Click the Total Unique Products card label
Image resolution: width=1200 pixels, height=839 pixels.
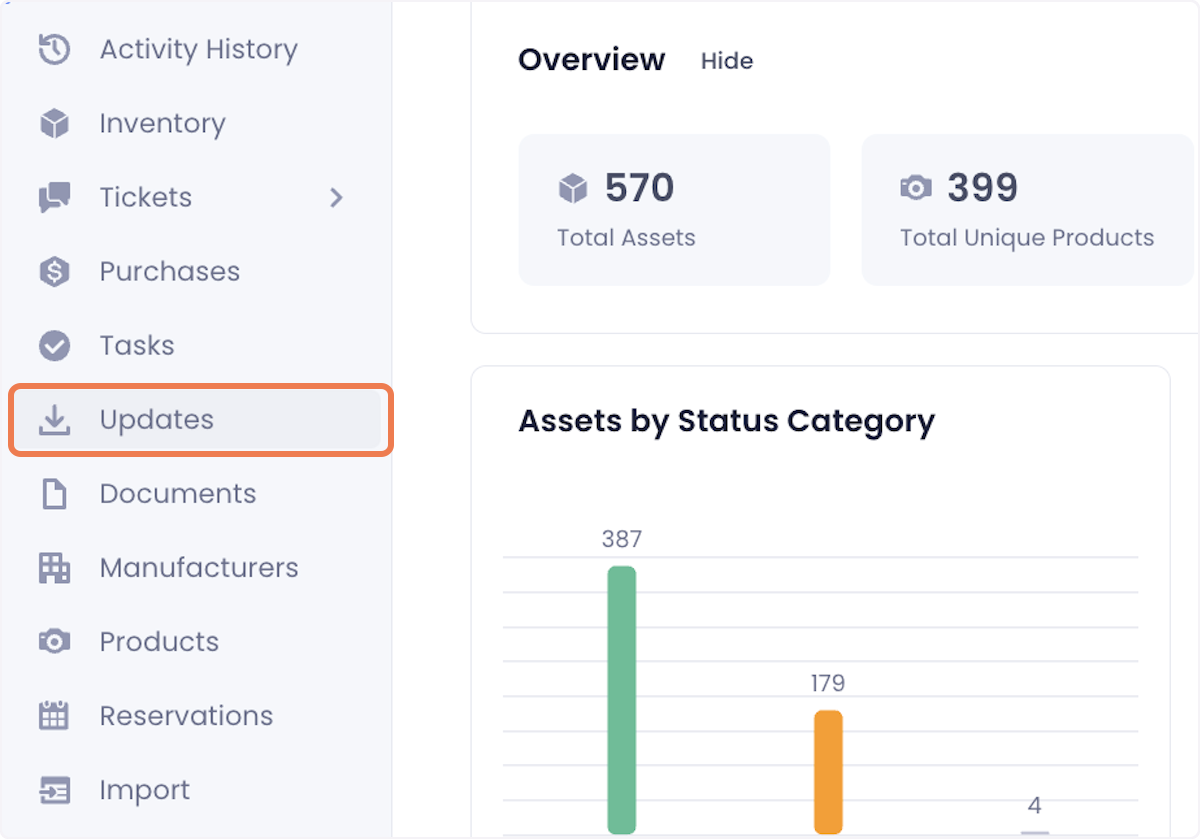[x=1027, y=238]
